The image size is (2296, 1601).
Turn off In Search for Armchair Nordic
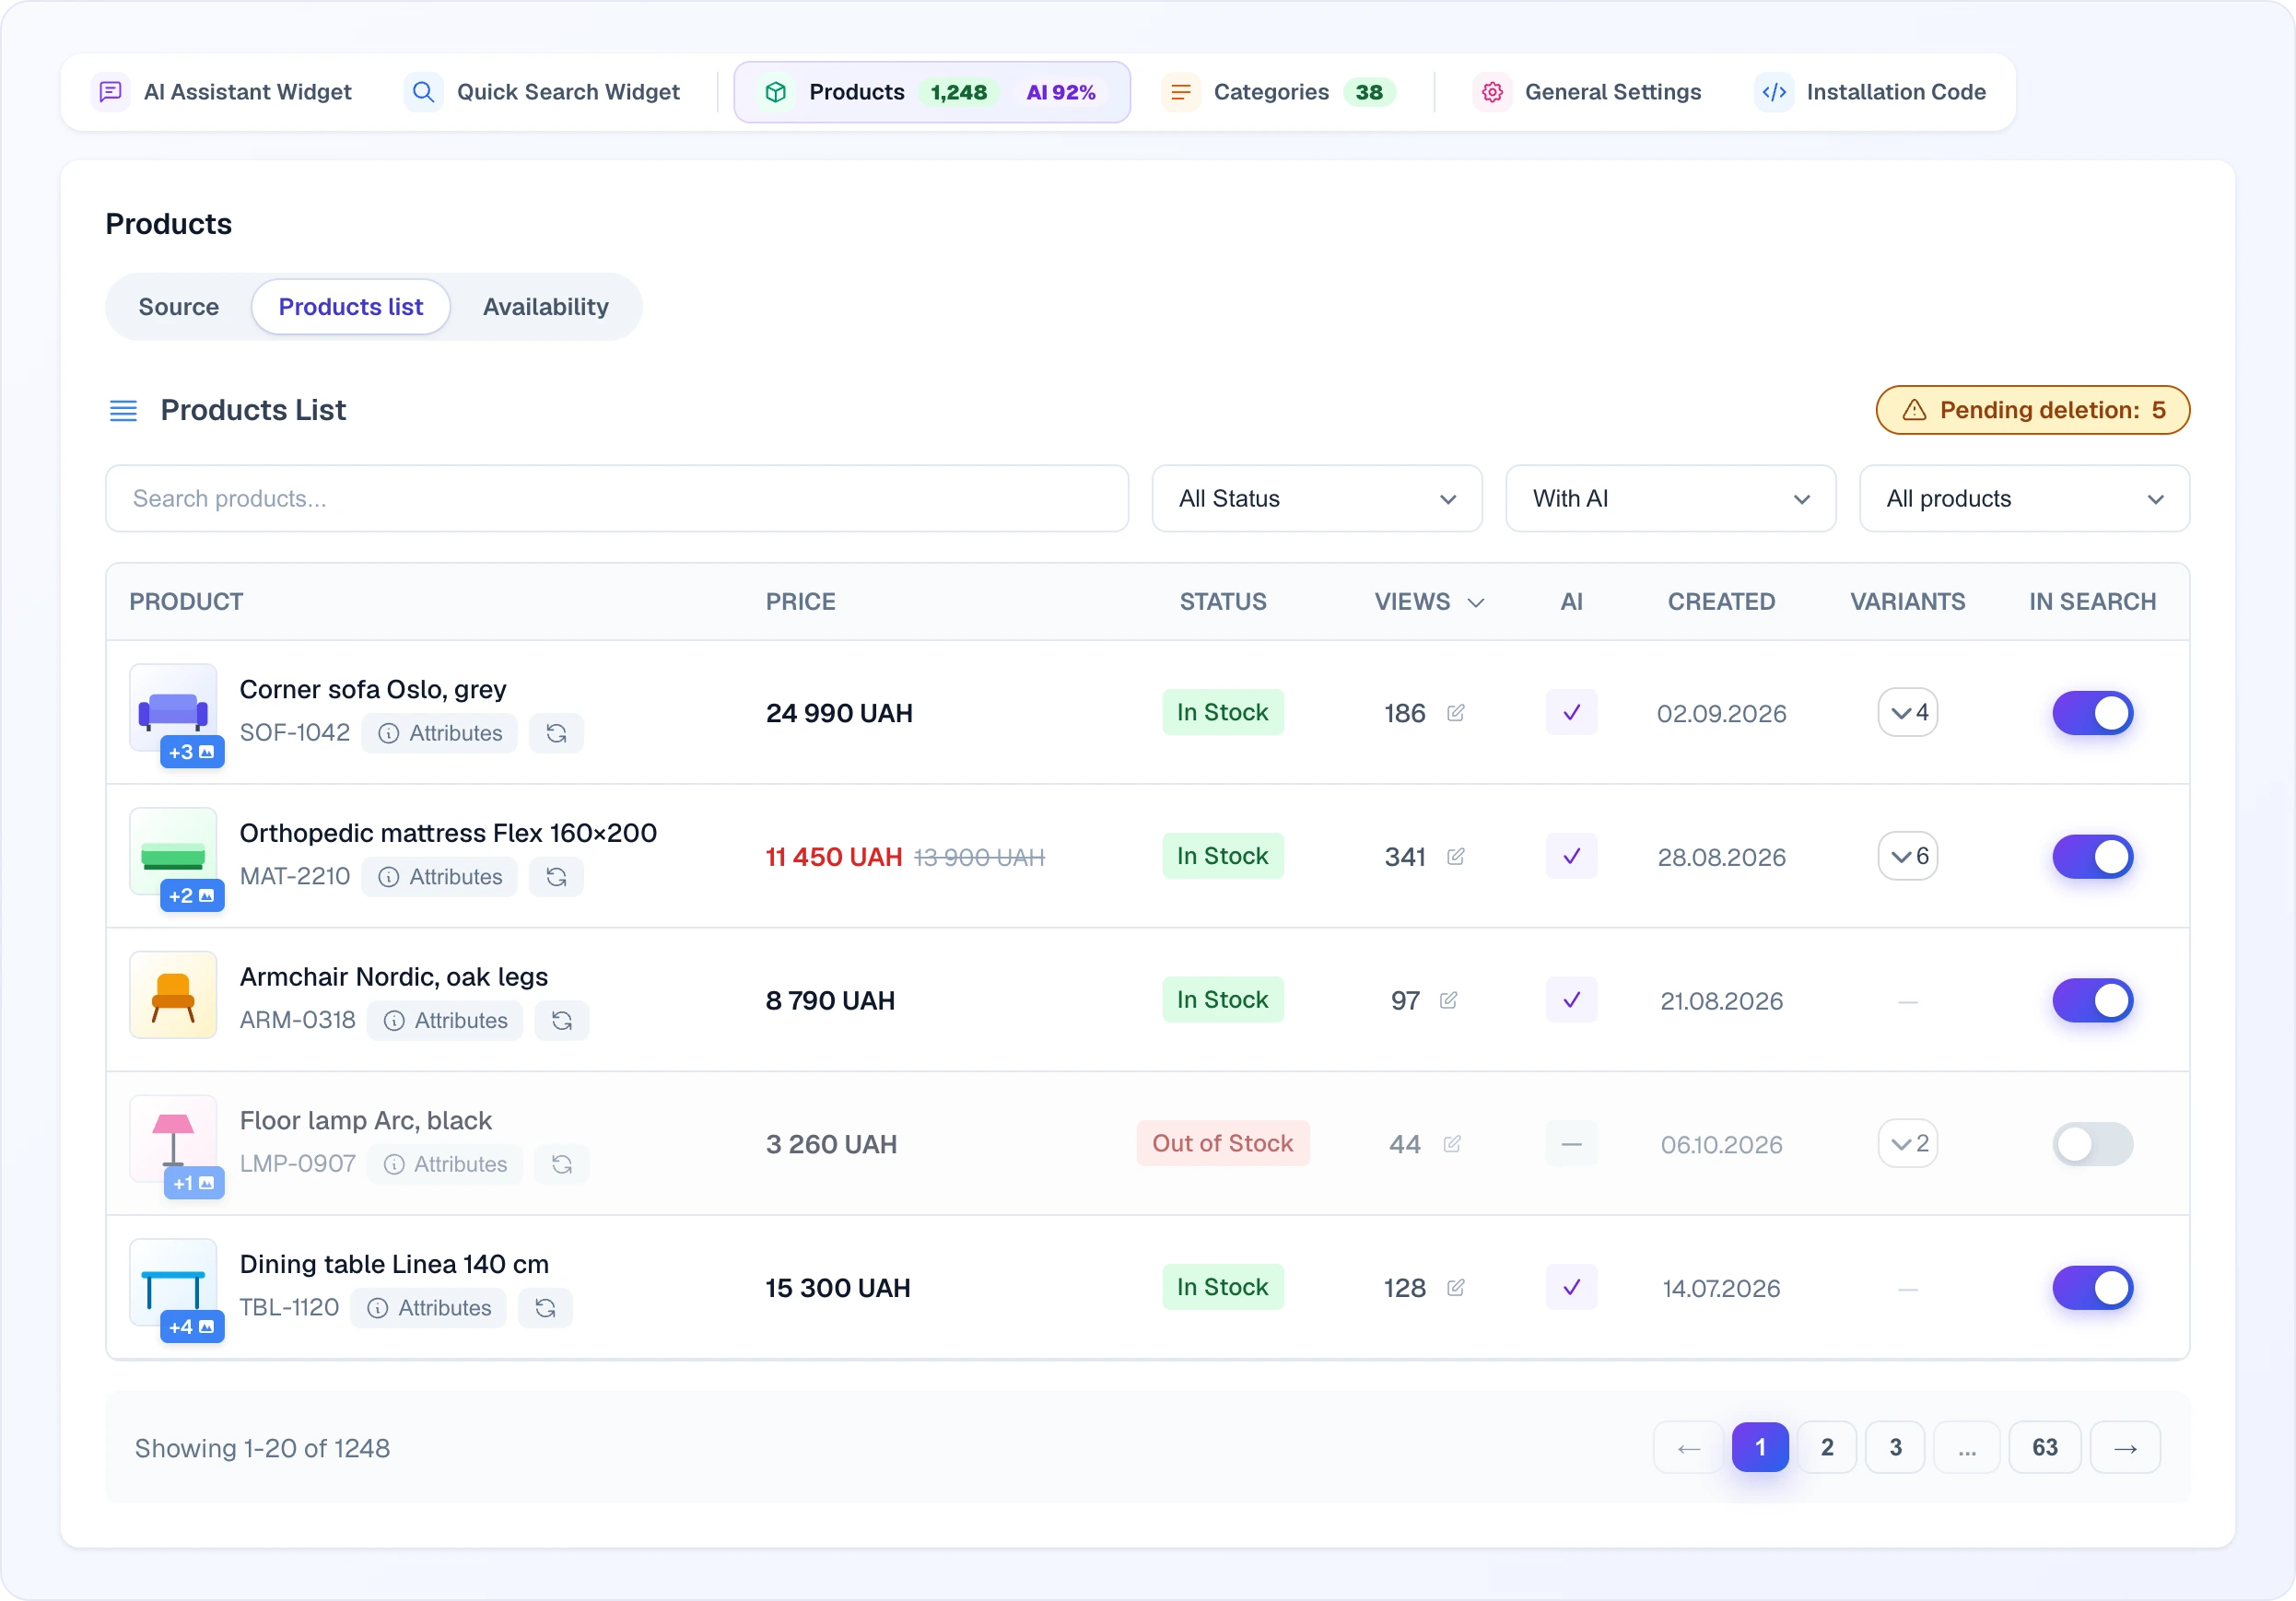click(2093, 1000)
